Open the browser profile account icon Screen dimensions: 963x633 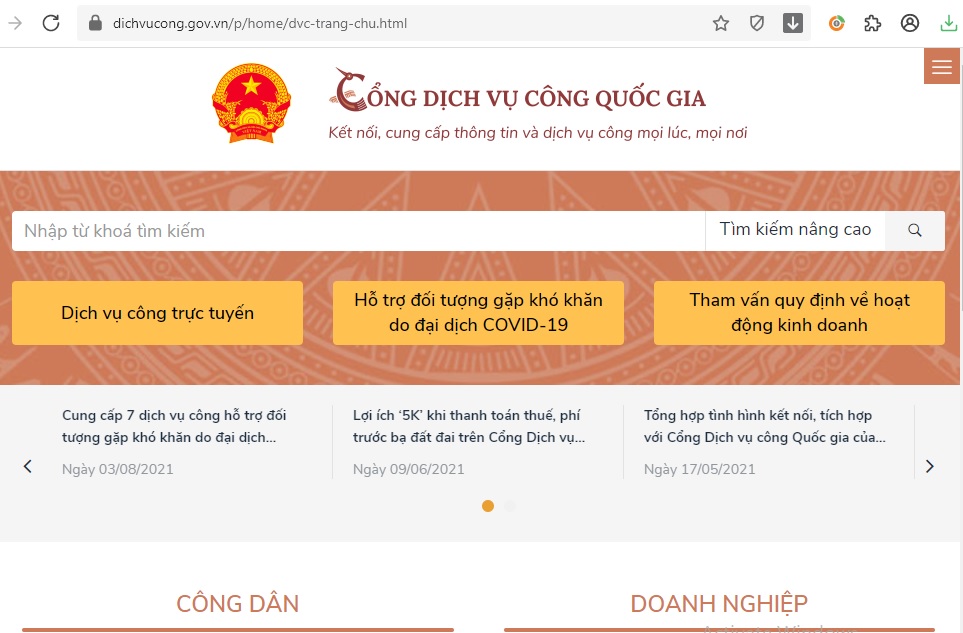coord(910,23)
